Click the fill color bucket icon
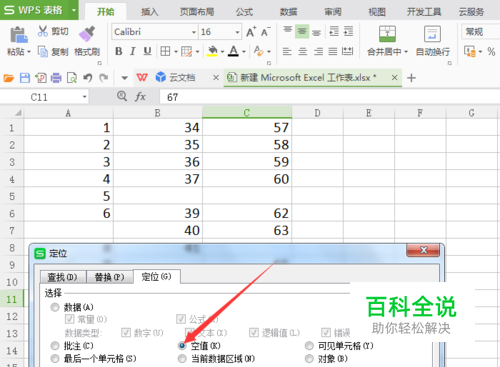 (x=212, y=51)
